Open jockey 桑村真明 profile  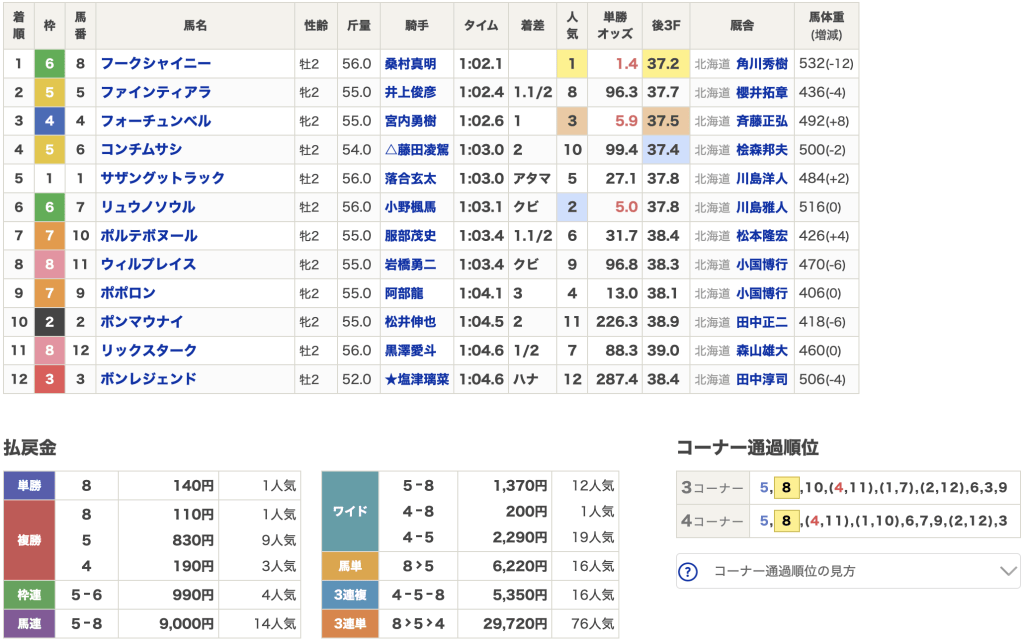coord(410,64)
